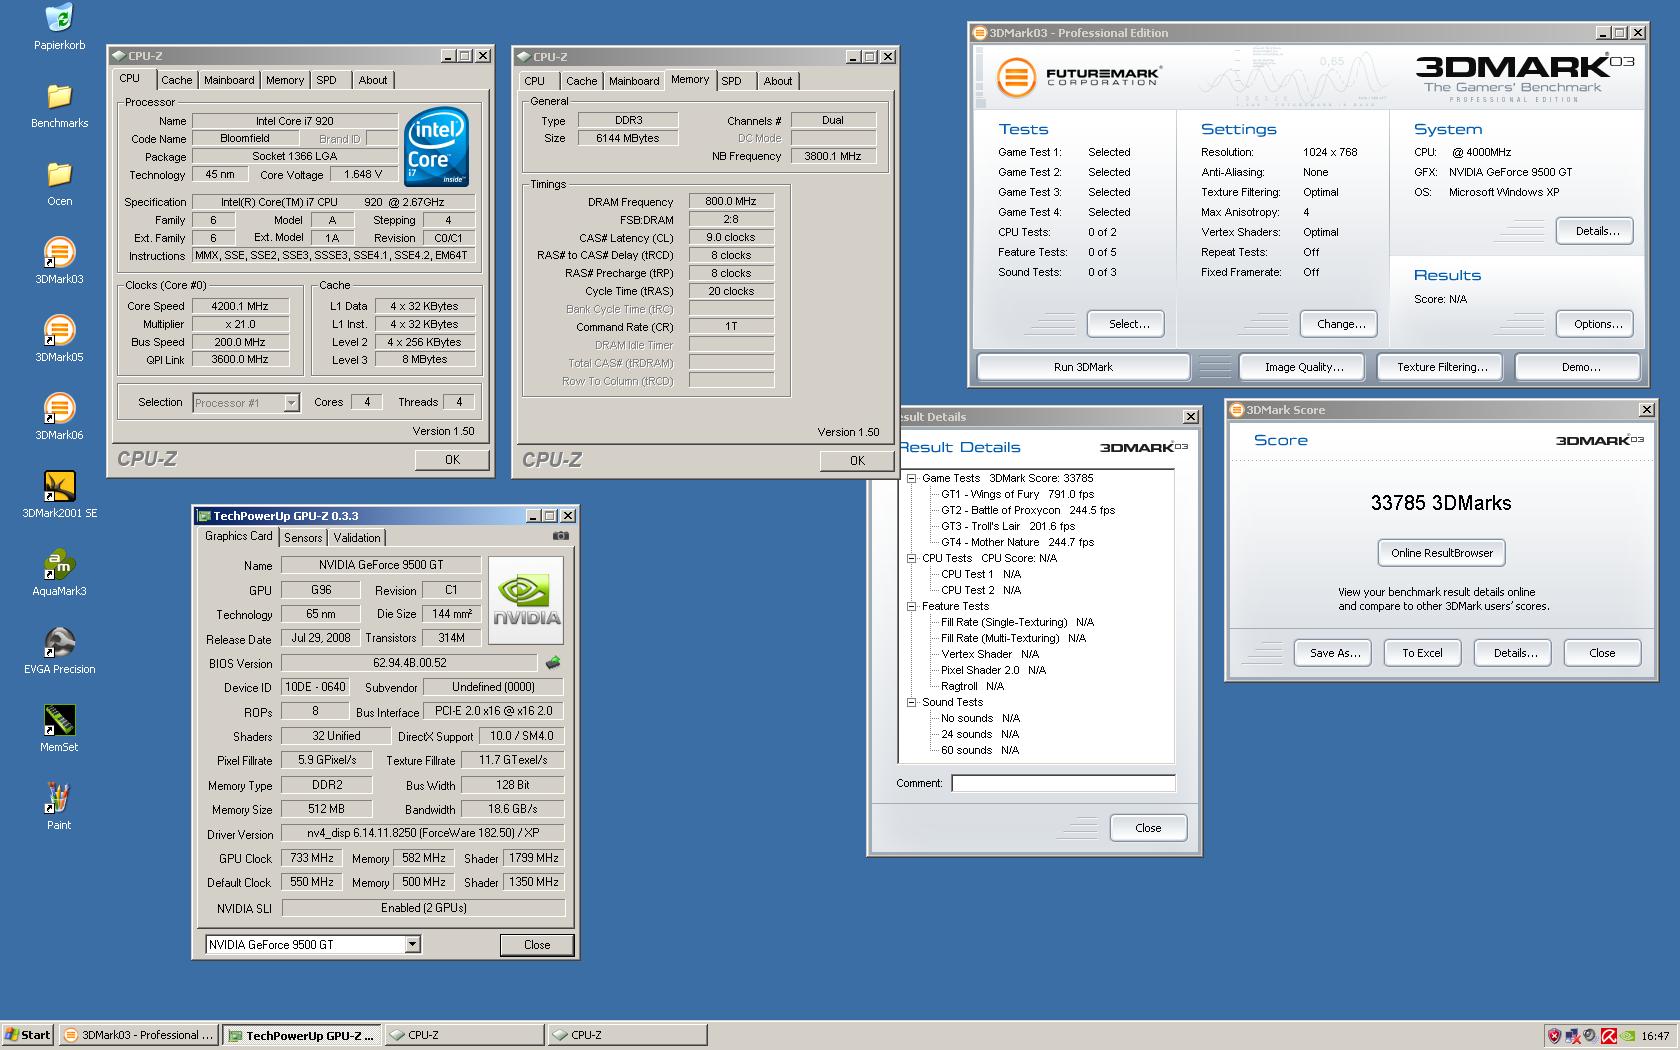1680x1050 pixels.
Task: Click Run 3DMark button
Action: point(1083,367)
